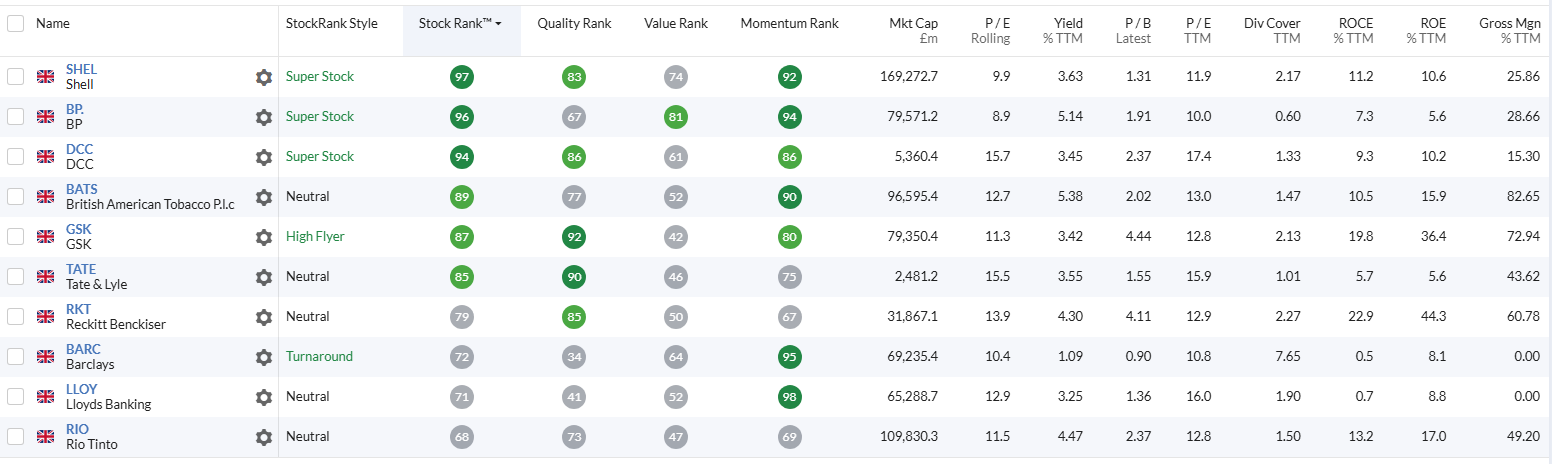
Task: Click GSK's Quality Rank 92 badge
Action: pos(574,237)
